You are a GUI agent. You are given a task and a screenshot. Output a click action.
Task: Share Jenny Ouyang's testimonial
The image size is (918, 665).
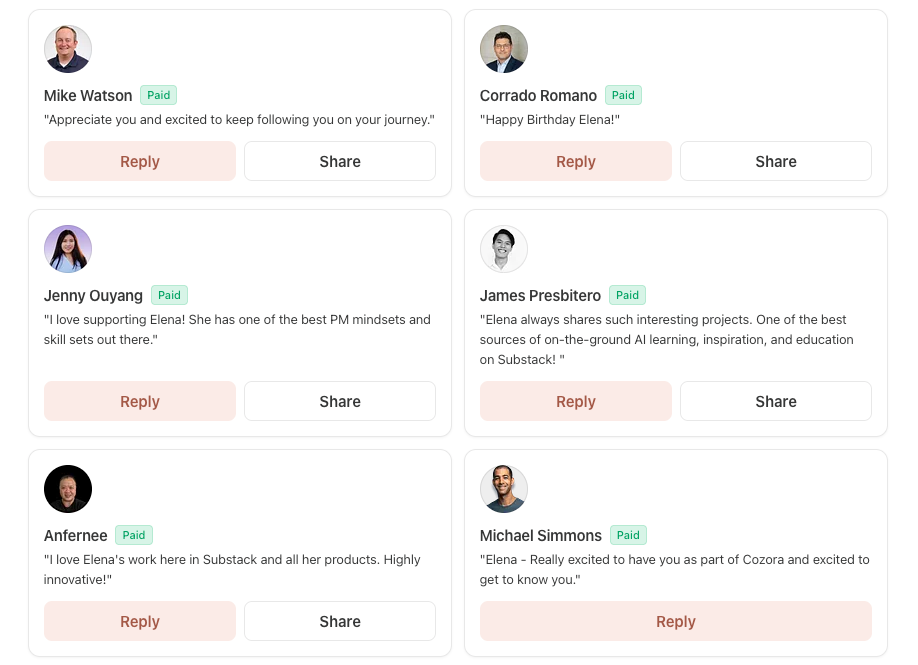[x=340, y=401]
